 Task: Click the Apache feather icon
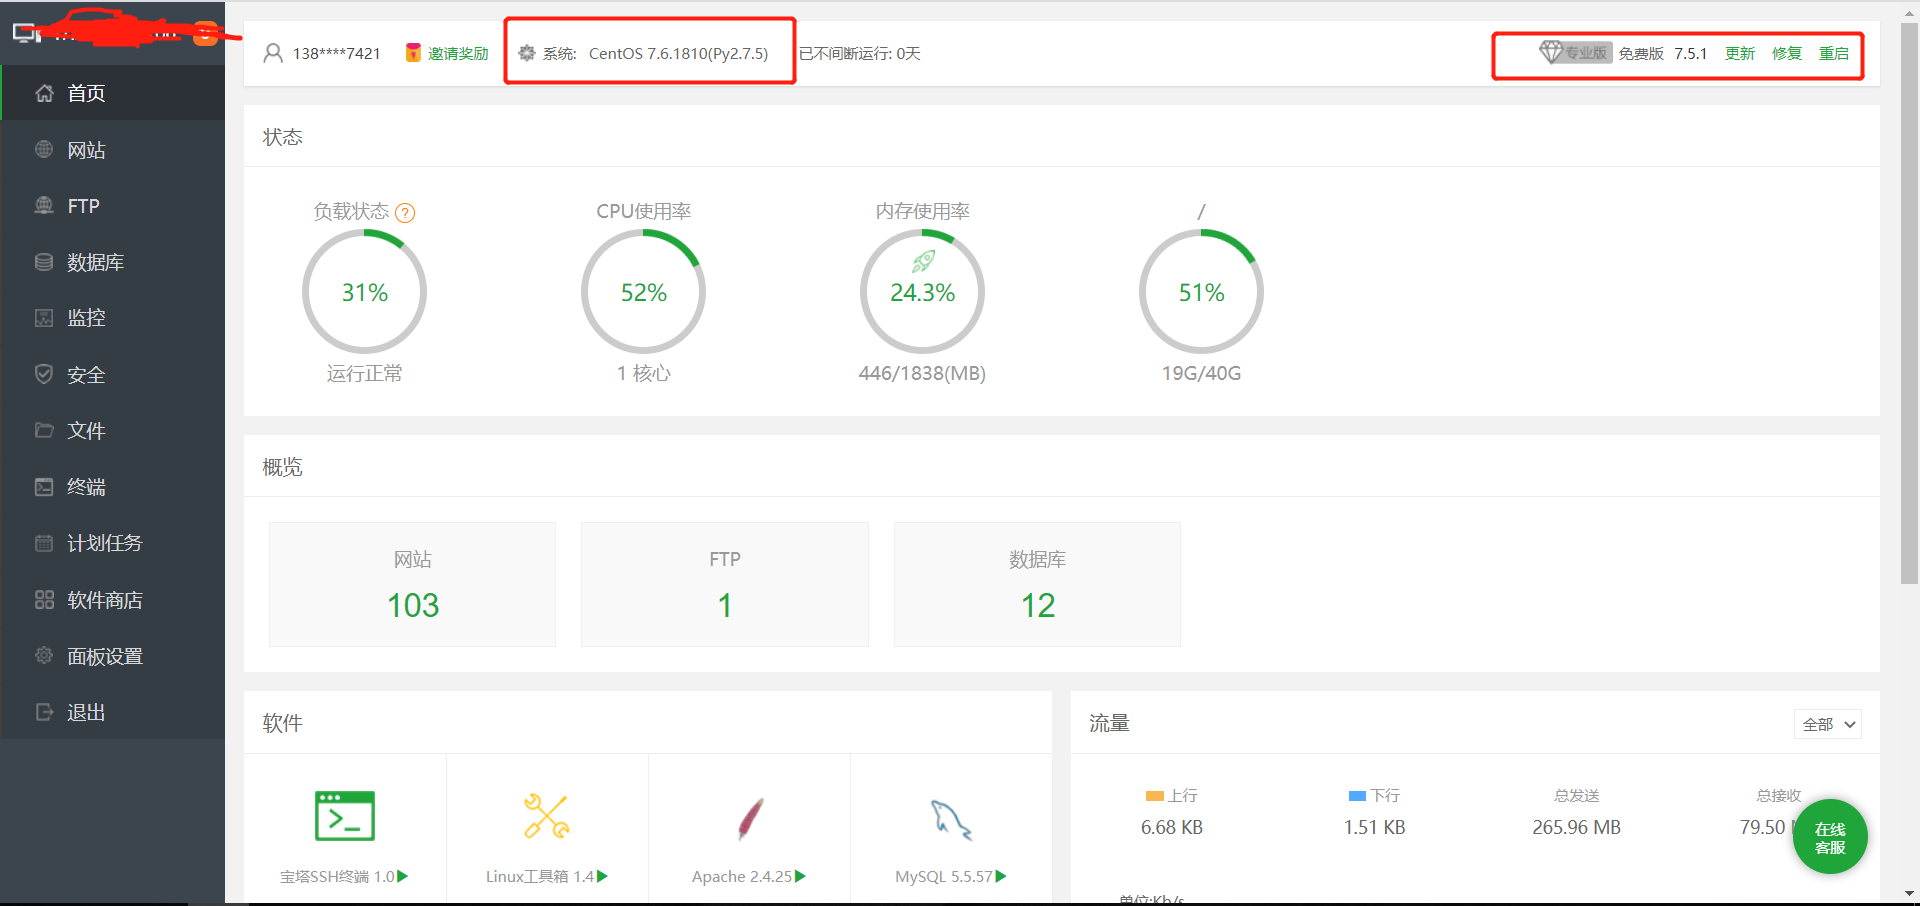tap(750, 819)
